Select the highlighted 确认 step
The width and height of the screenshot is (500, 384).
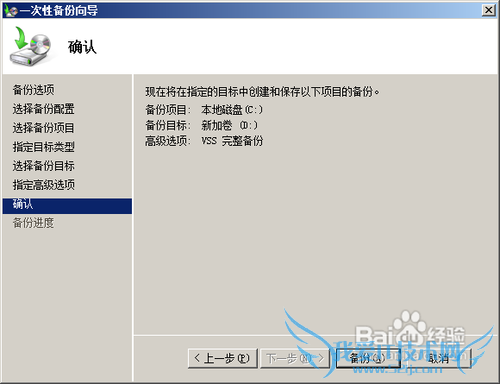[67, 206]
